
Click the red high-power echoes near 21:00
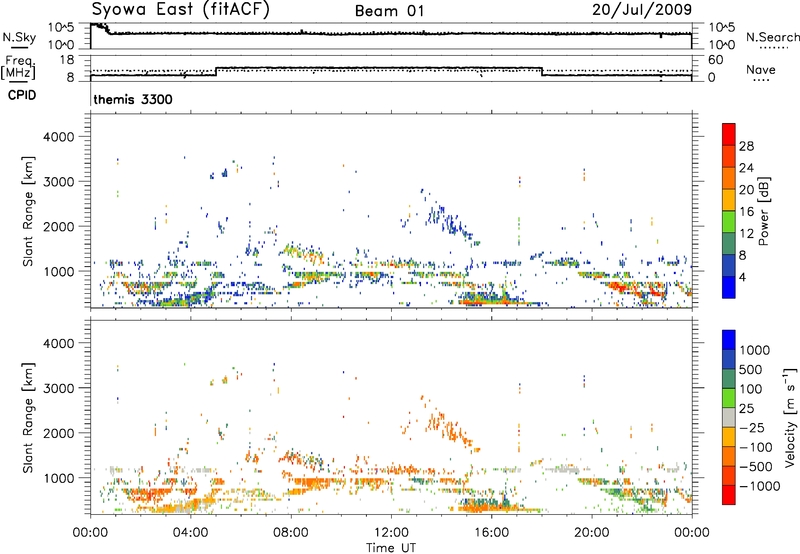(x=618, y=287)
